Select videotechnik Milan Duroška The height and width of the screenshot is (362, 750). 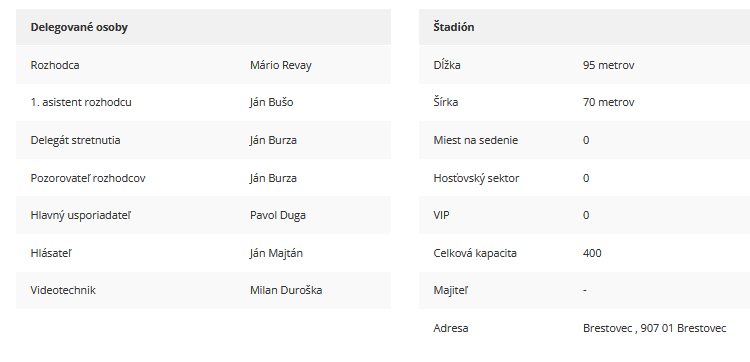(286, 290)
